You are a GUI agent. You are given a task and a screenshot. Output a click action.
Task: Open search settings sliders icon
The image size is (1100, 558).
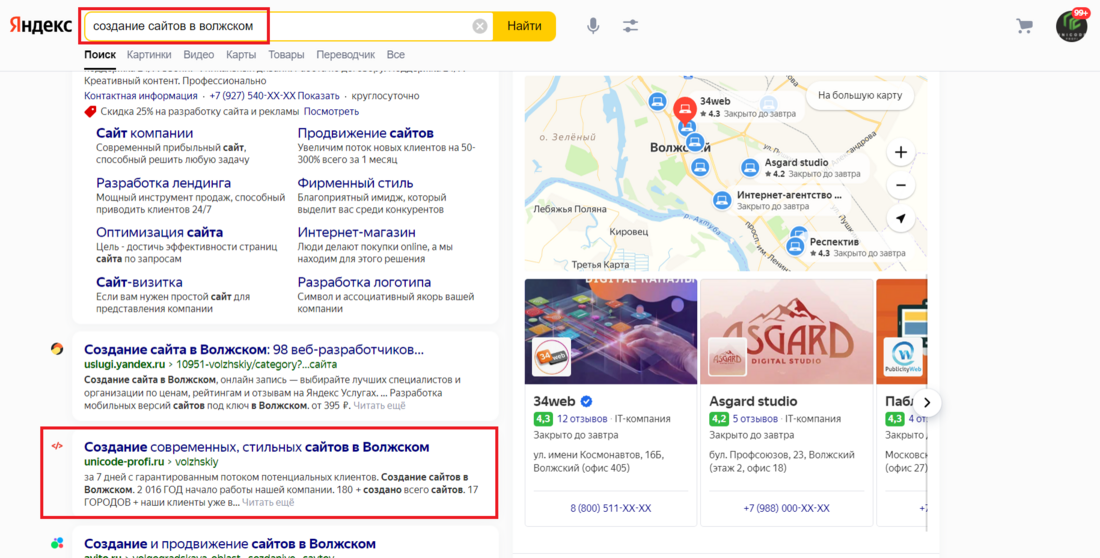pyautogui.click(x=630, y=26)
